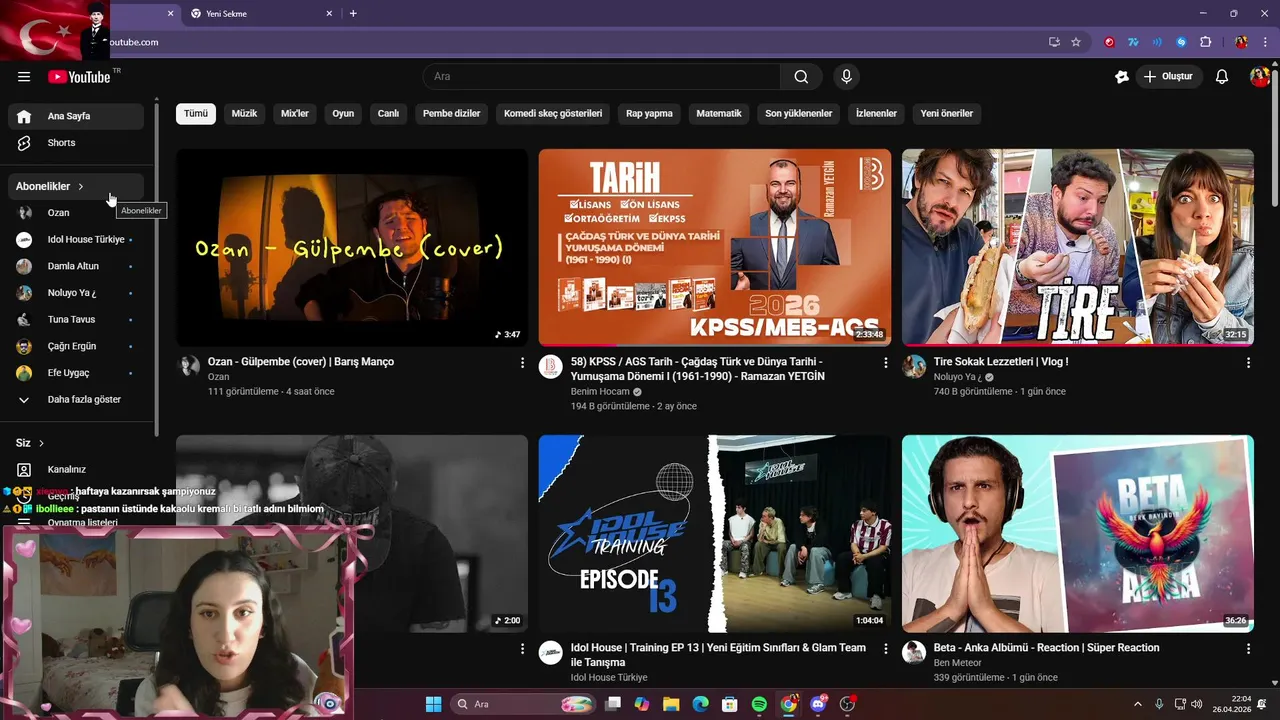Click the system volume icon

coord(1196,704)
